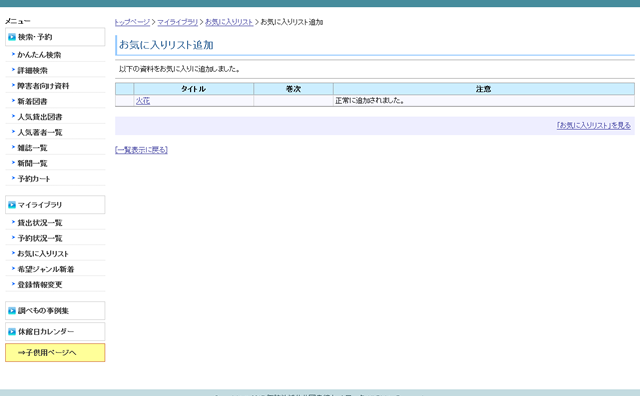Click 正常に追加されました。 message cell
Screen dimensions: 640x396
pos(484,100)
